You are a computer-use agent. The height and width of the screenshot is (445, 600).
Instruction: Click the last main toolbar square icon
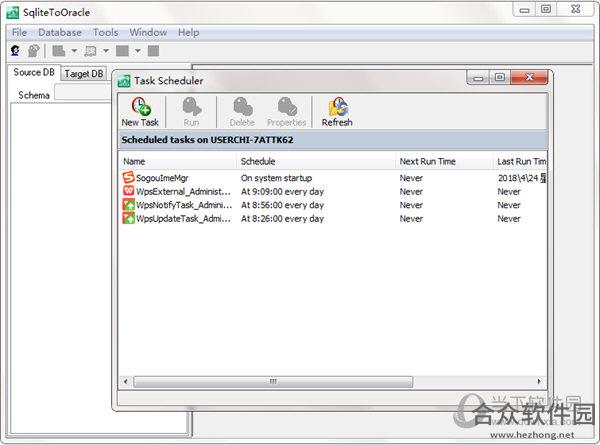(153, 51)
